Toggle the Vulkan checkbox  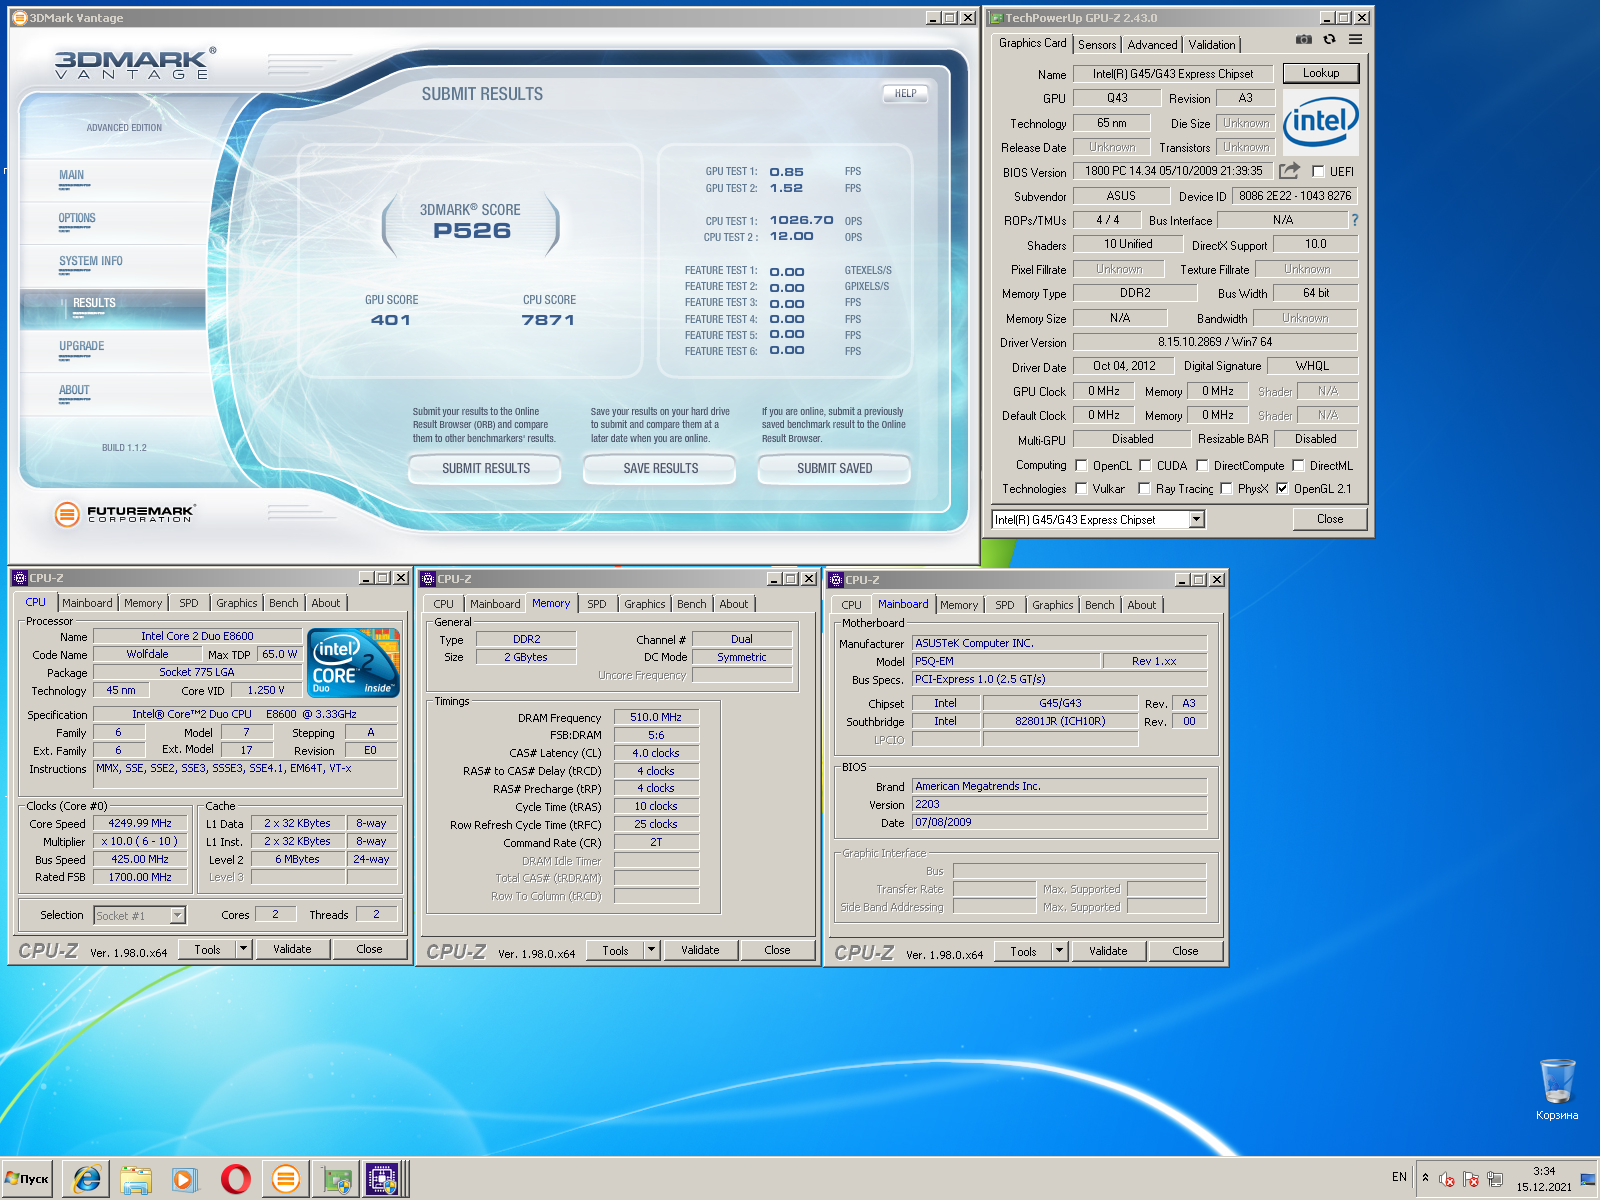click(1081, 488)
